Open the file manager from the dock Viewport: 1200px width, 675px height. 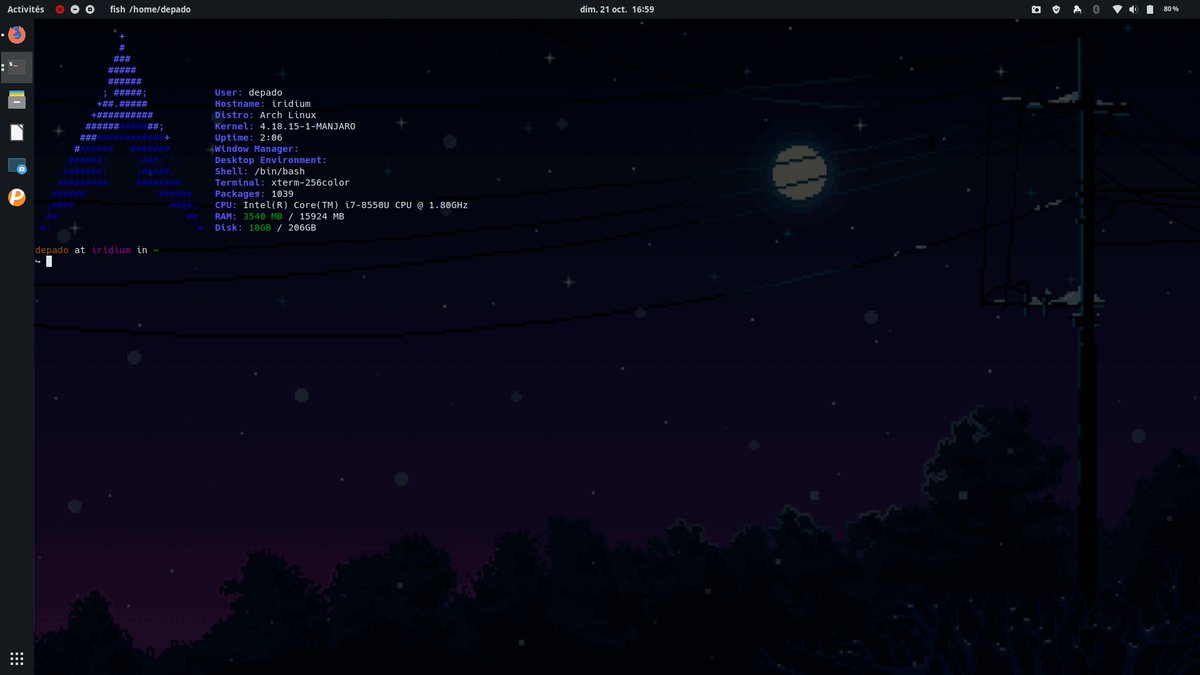[x=16, y=99]
